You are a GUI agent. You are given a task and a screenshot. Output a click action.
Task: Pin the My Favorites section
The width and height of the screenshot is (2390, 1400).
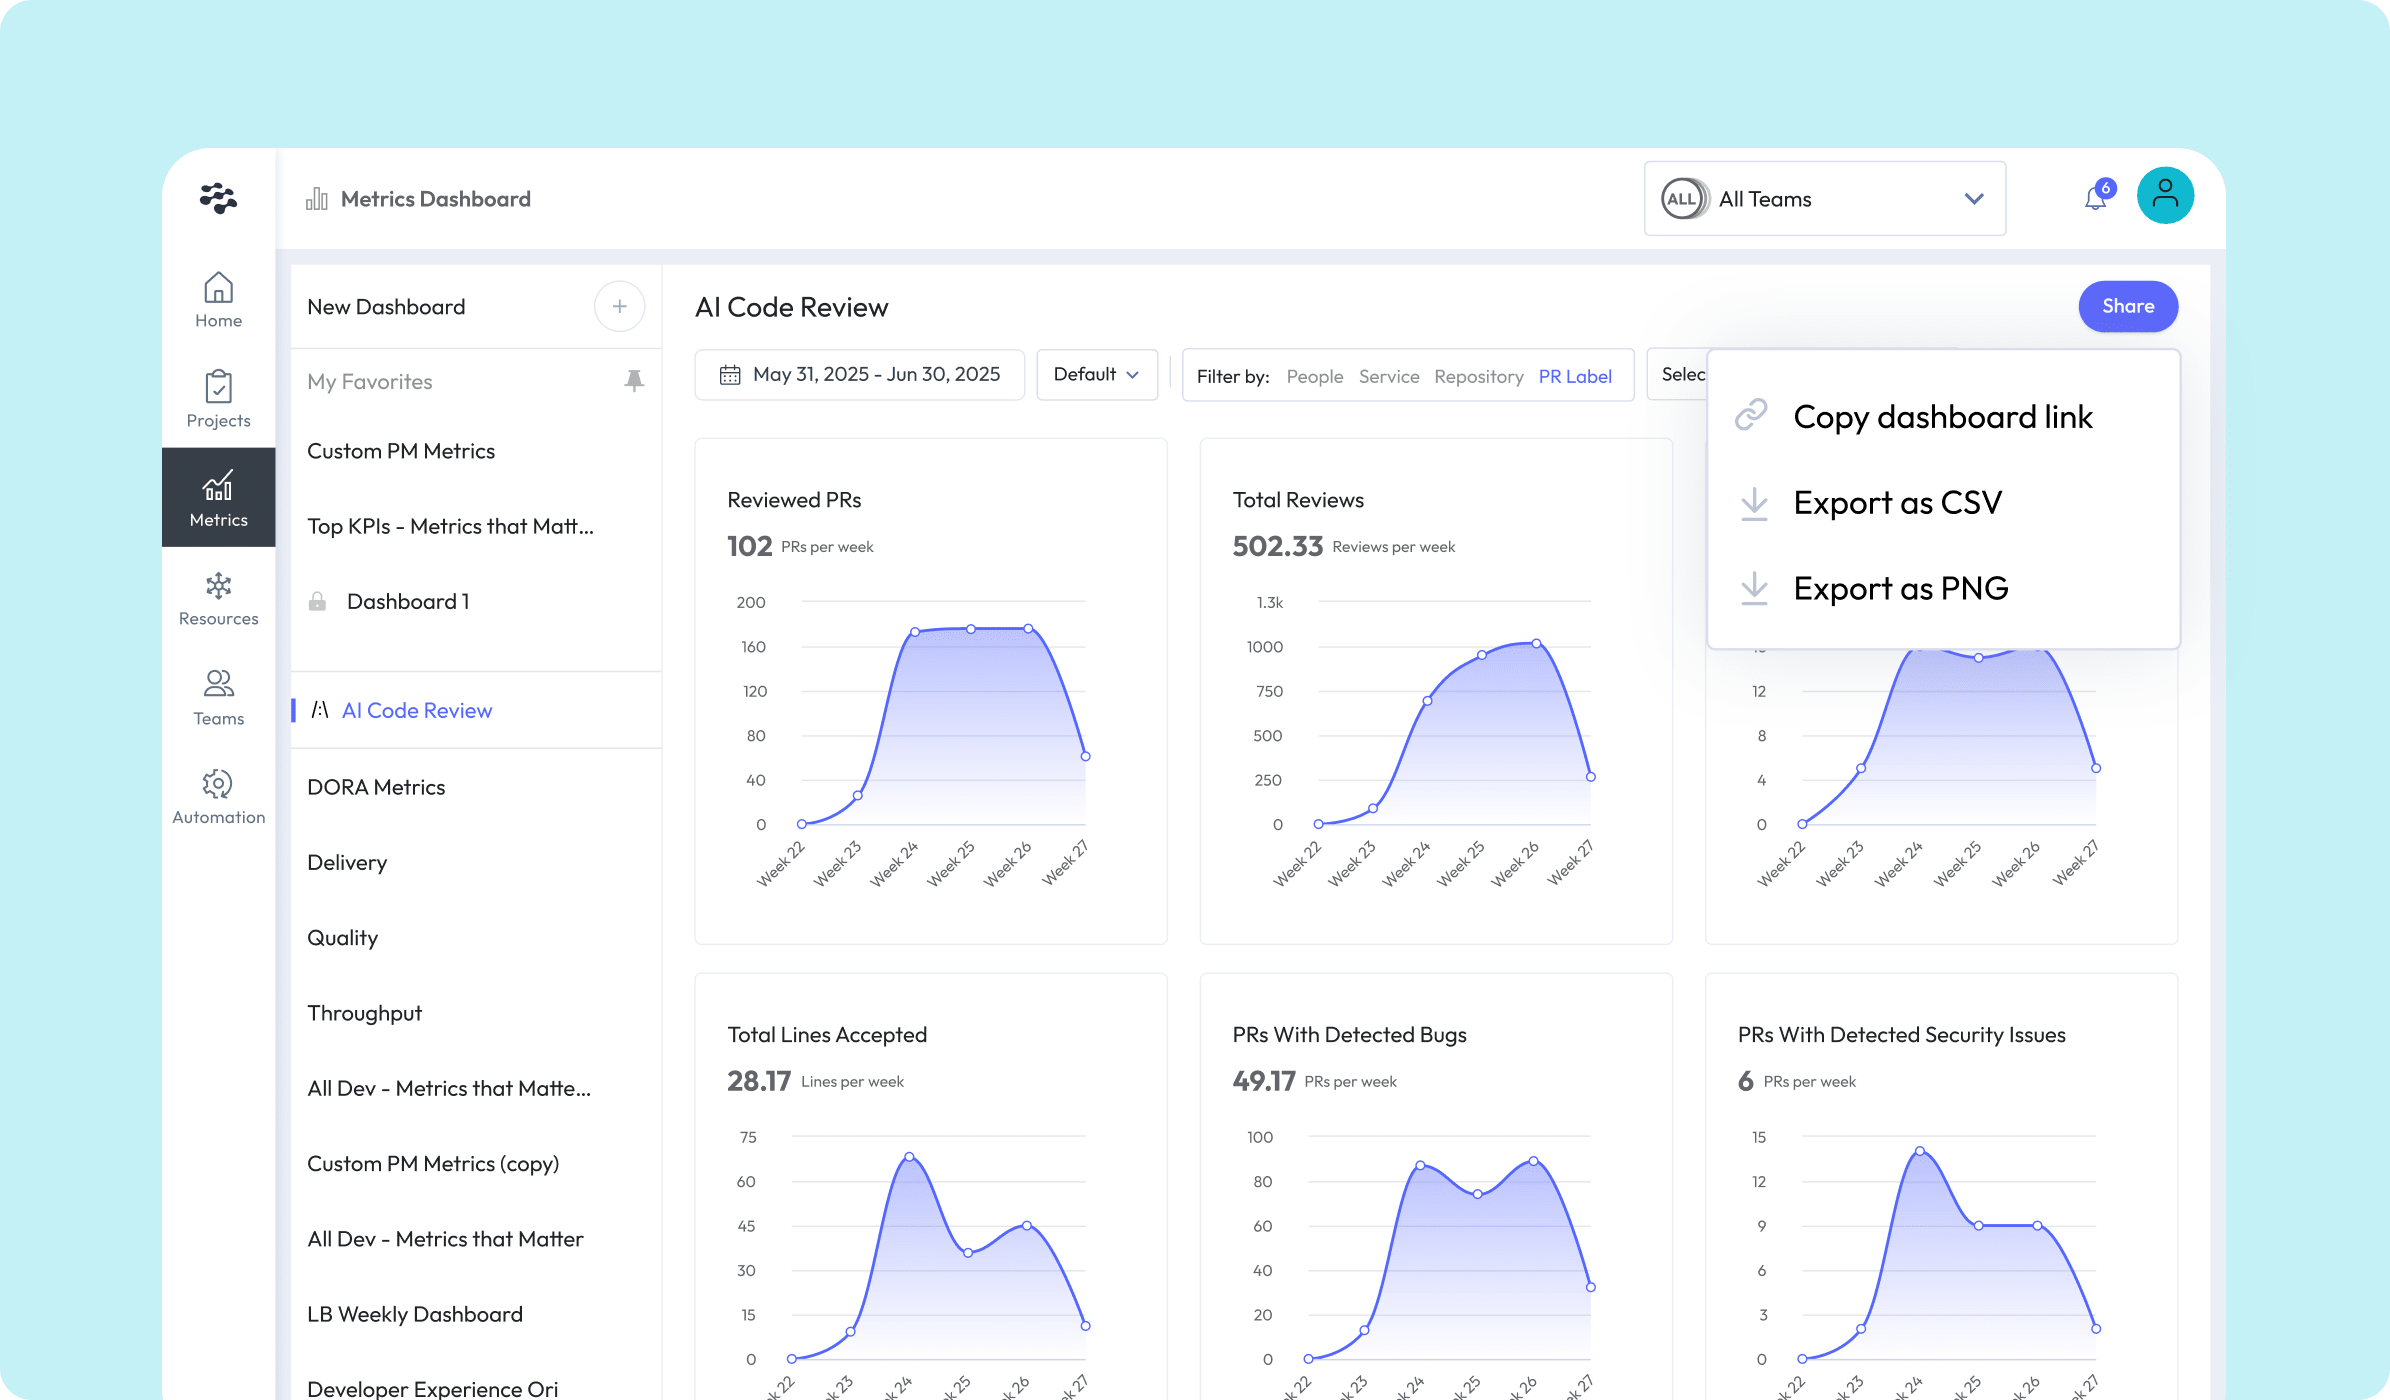(634, 381)
